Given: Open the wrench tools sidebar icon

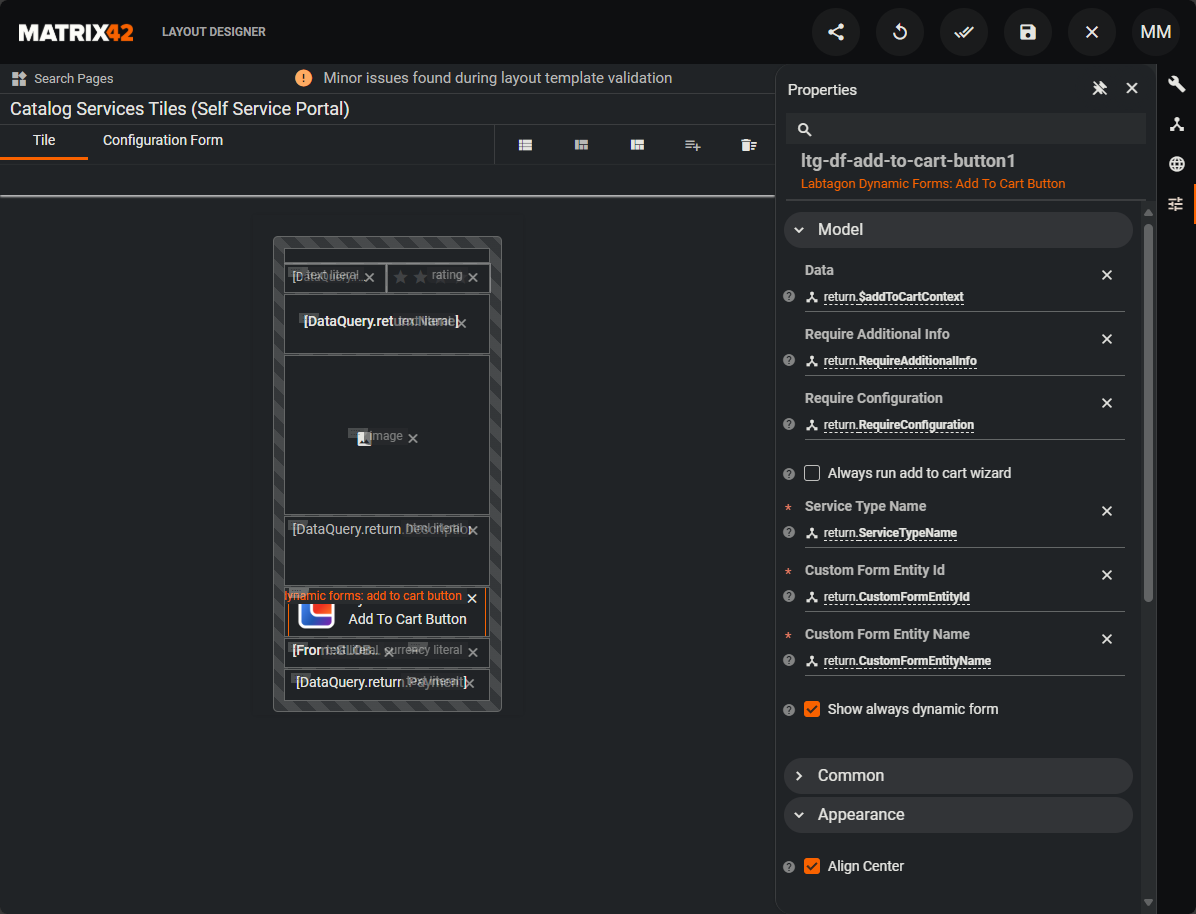Looking at the screenshot, I should pyautogui.click(x=1177, y=85).
